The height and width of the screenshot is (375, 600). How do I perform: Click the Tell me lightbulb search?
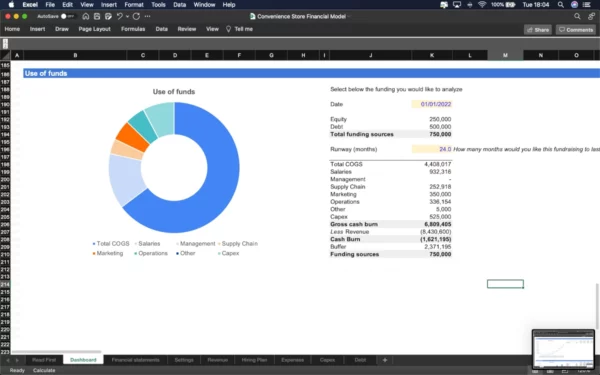[x=239, y=29]
